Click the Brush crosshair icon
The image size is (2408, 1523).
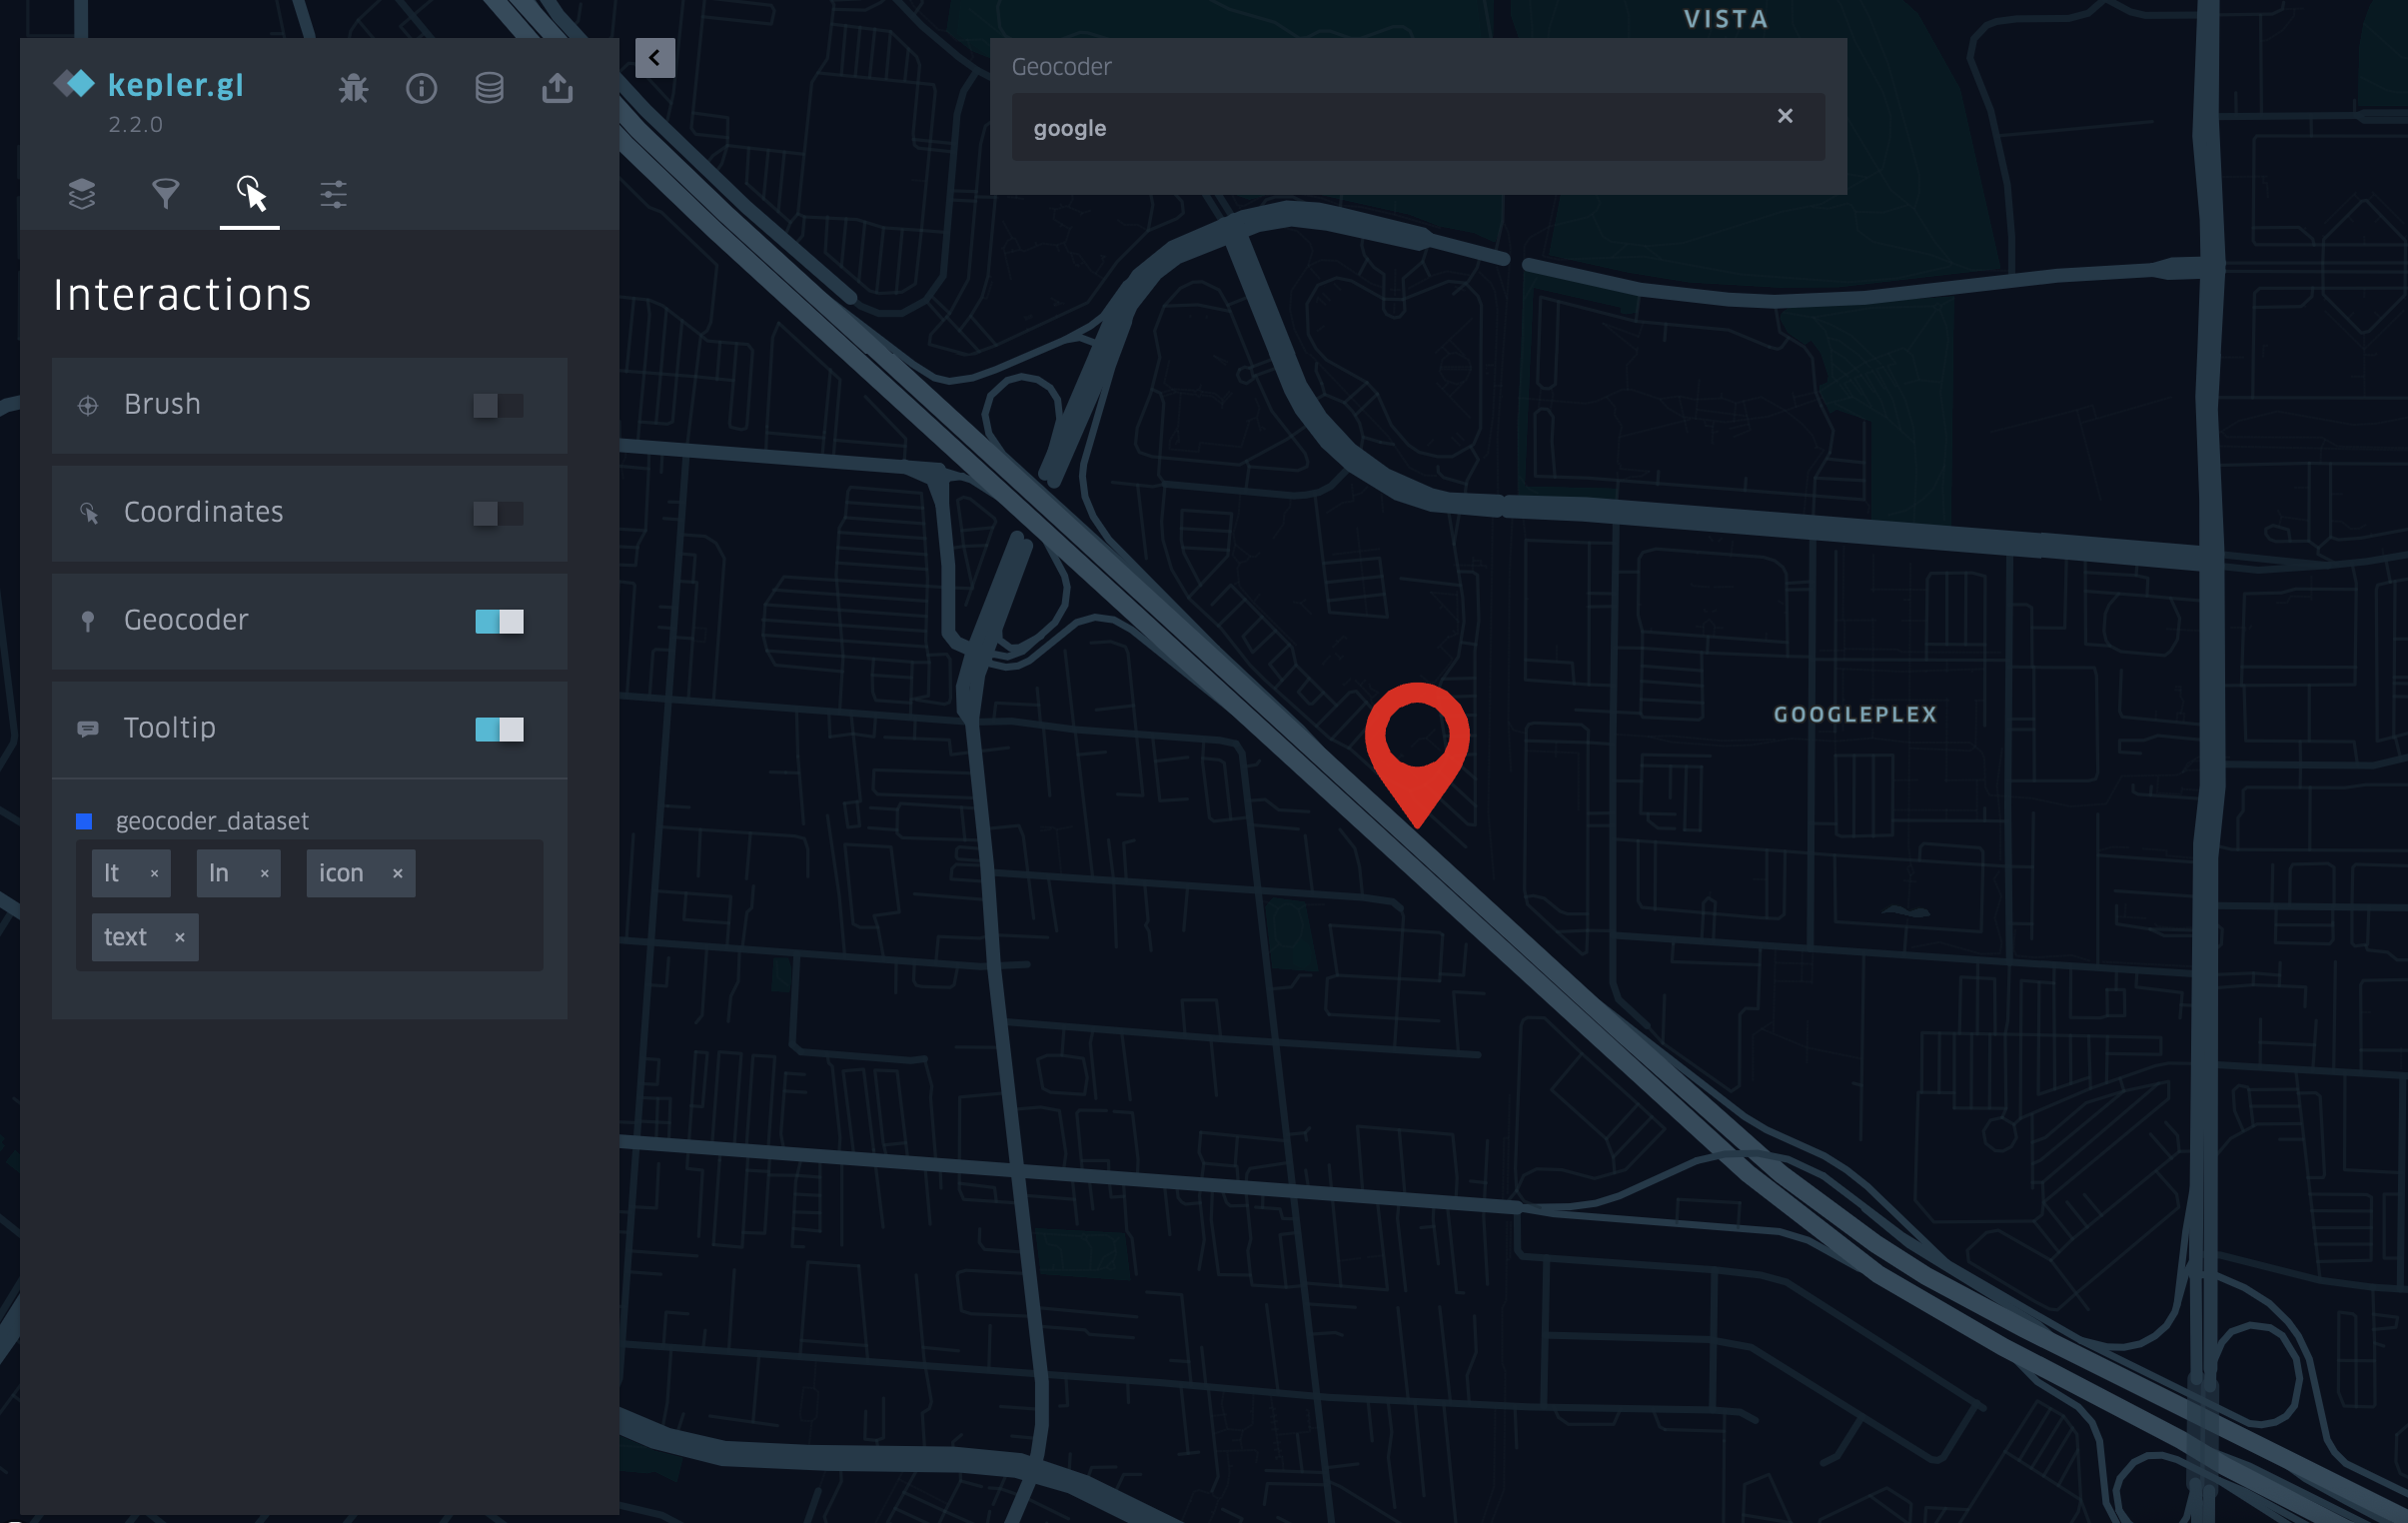[x=88, y=405]
